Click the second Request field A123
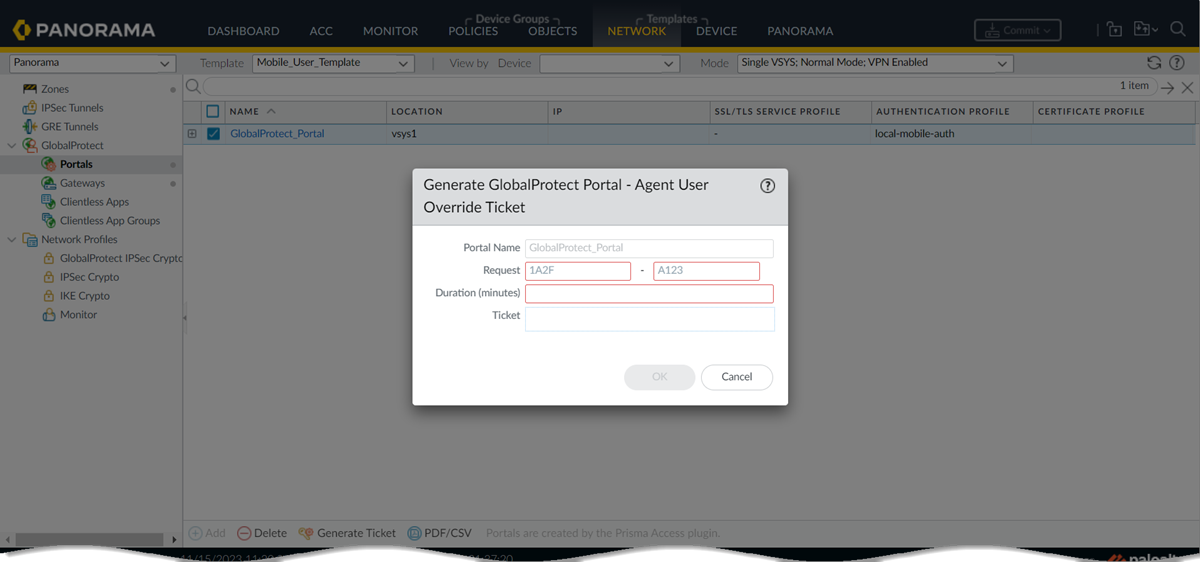The width and height of the screenshot is (1200, 562). coord(707,271)
